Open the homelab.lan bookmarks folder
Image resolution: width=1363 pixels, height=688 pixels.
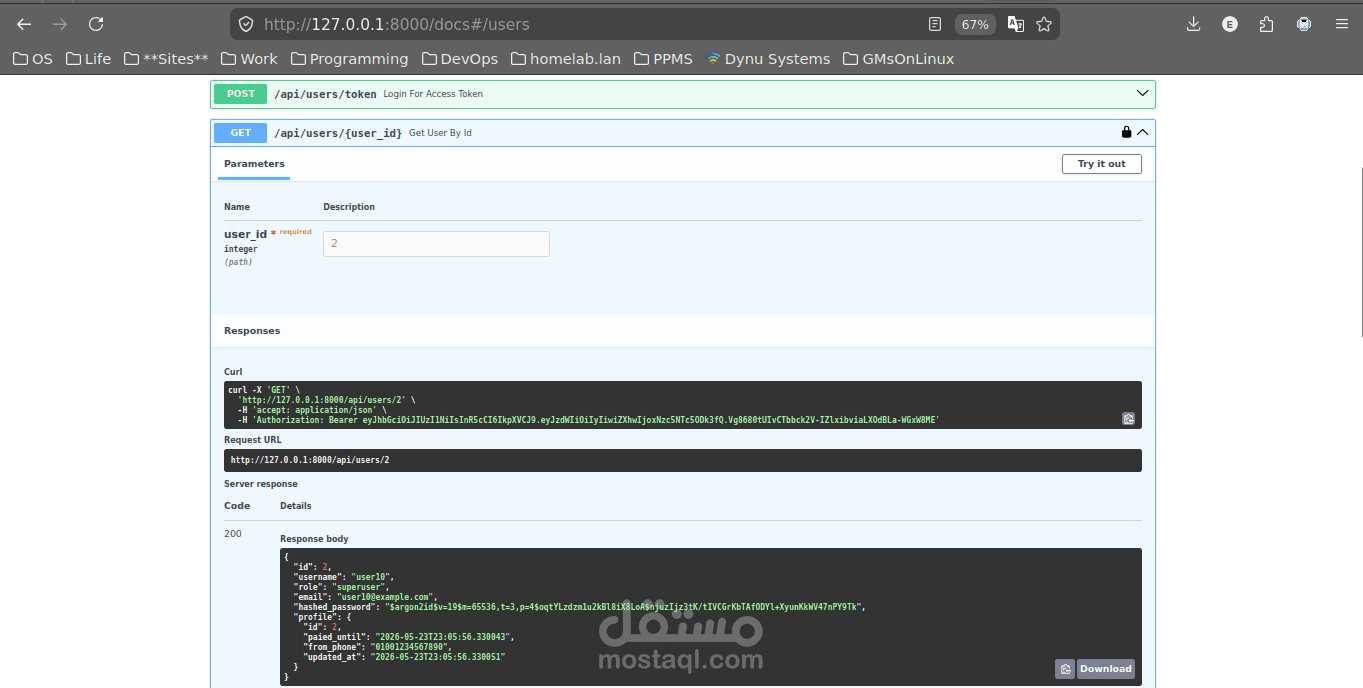tap(566, 59)
